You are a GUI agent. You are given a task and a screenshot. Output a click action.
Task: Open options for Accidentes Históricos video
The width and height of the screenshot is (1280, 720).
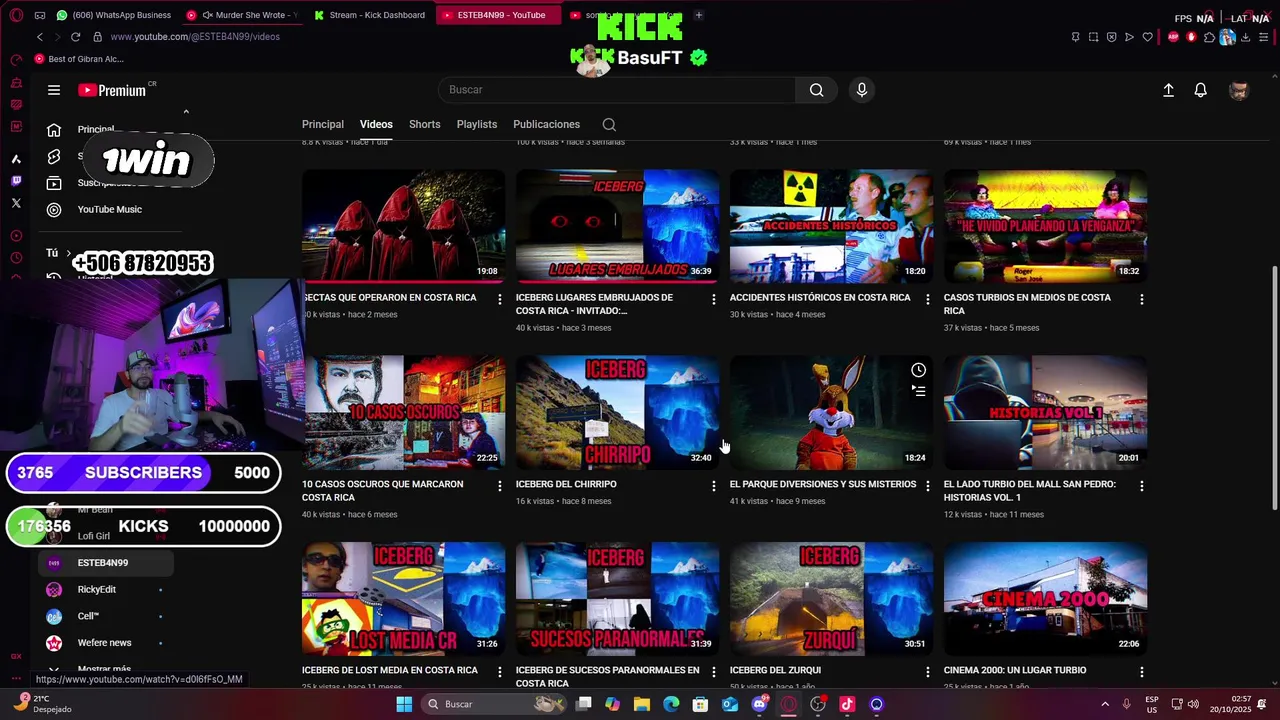coord(927,299)
